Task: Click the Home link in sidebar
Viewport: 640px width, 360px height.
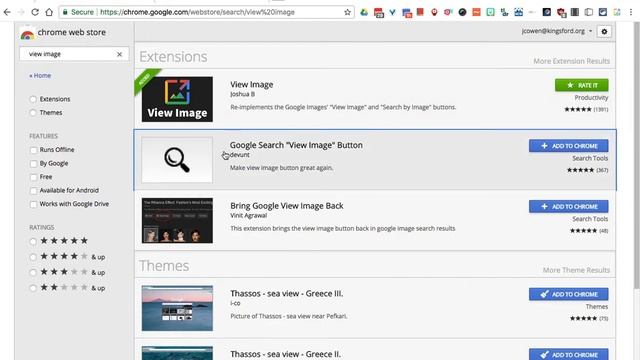Action: pos(40,76)
